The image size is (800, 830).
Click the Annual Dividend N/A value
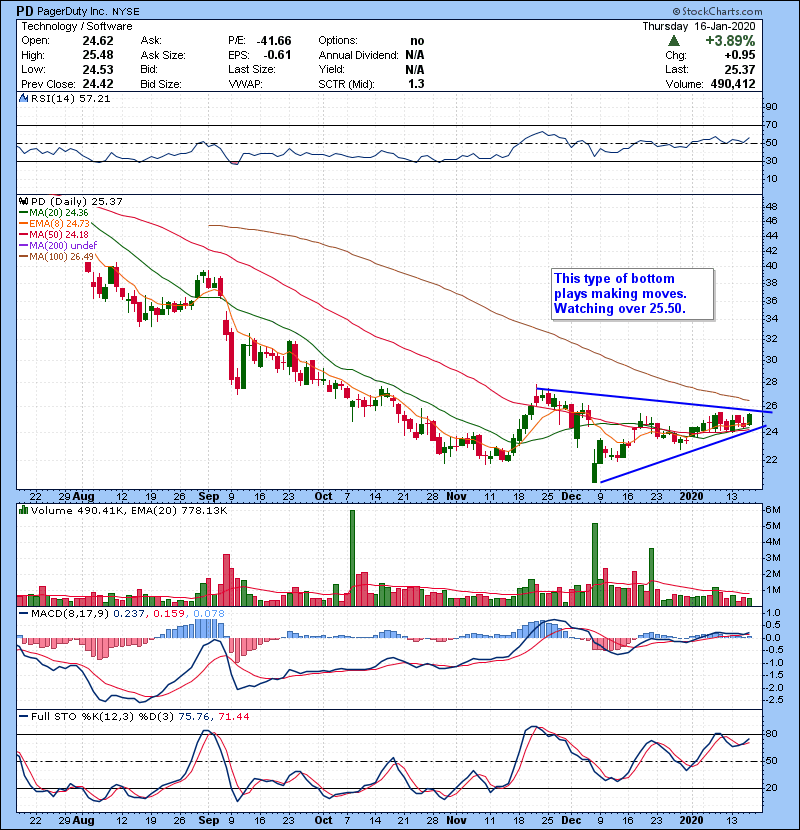pos(415,55)
